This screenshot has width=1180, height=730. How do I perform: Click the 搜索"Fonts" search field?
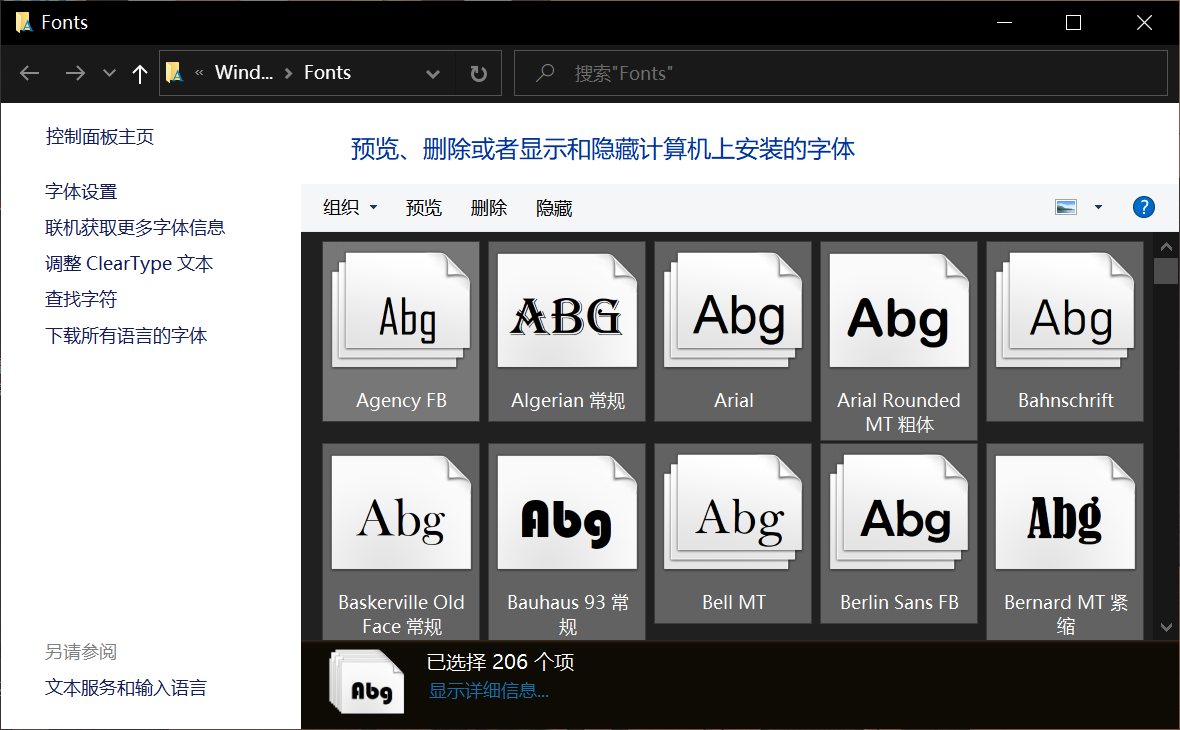point(841,73)
